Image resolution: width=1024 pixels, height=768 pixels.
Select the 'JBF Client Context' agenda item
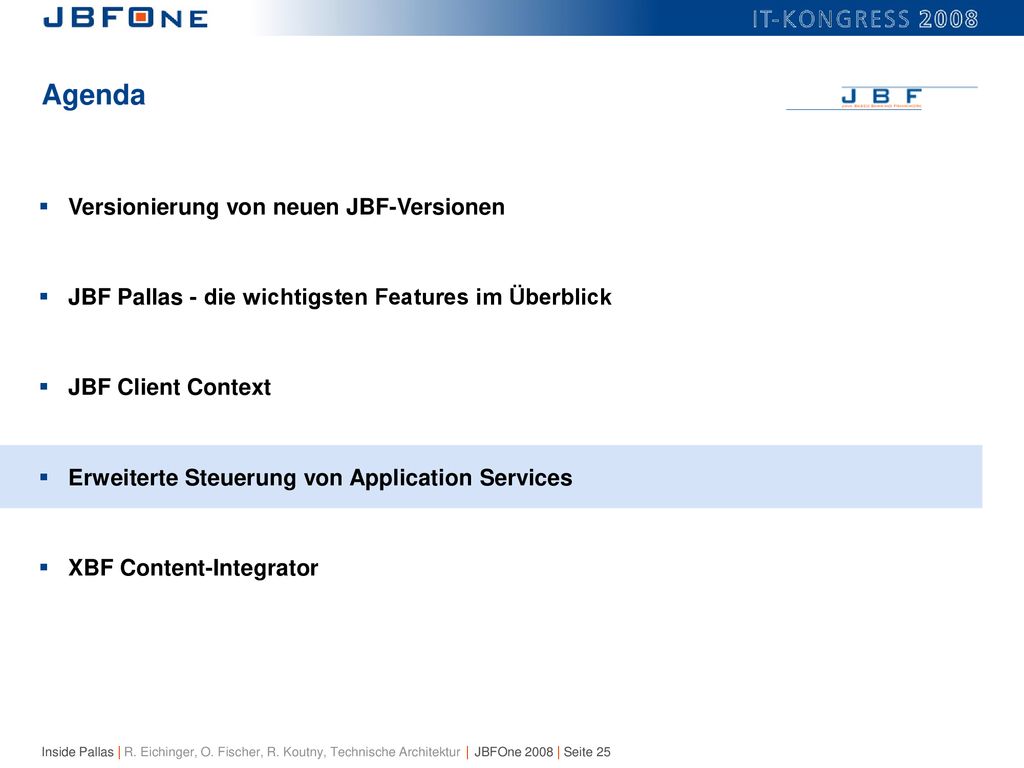click(x=169, y=387)
